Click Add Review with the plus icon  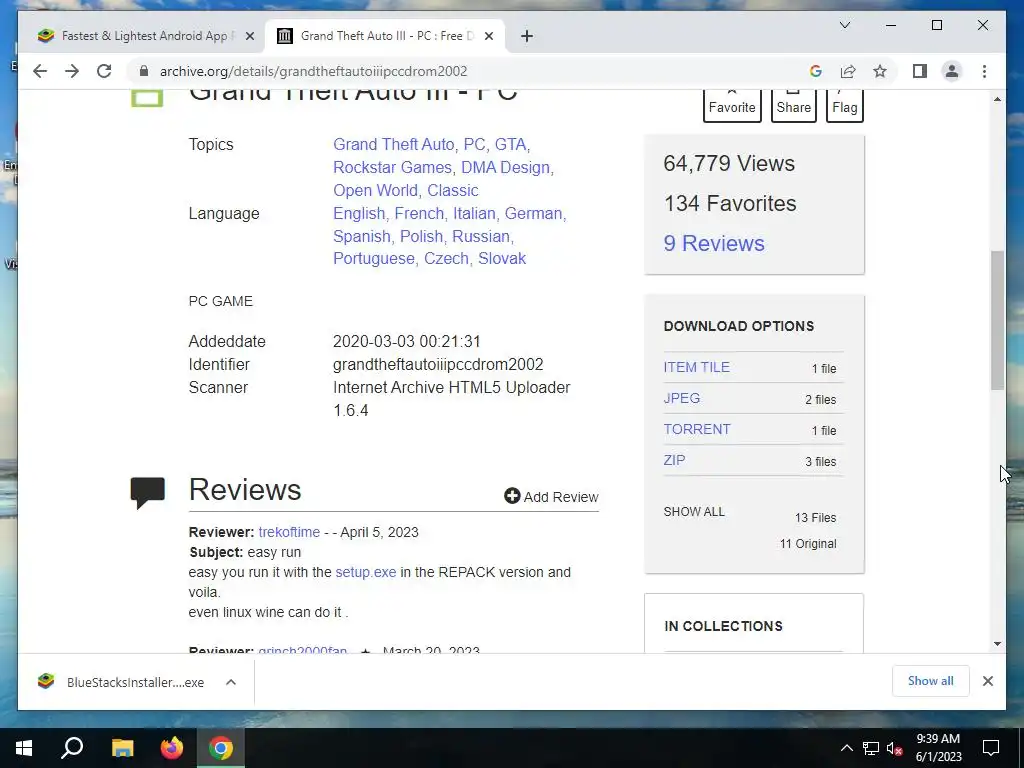pos(551,497)
